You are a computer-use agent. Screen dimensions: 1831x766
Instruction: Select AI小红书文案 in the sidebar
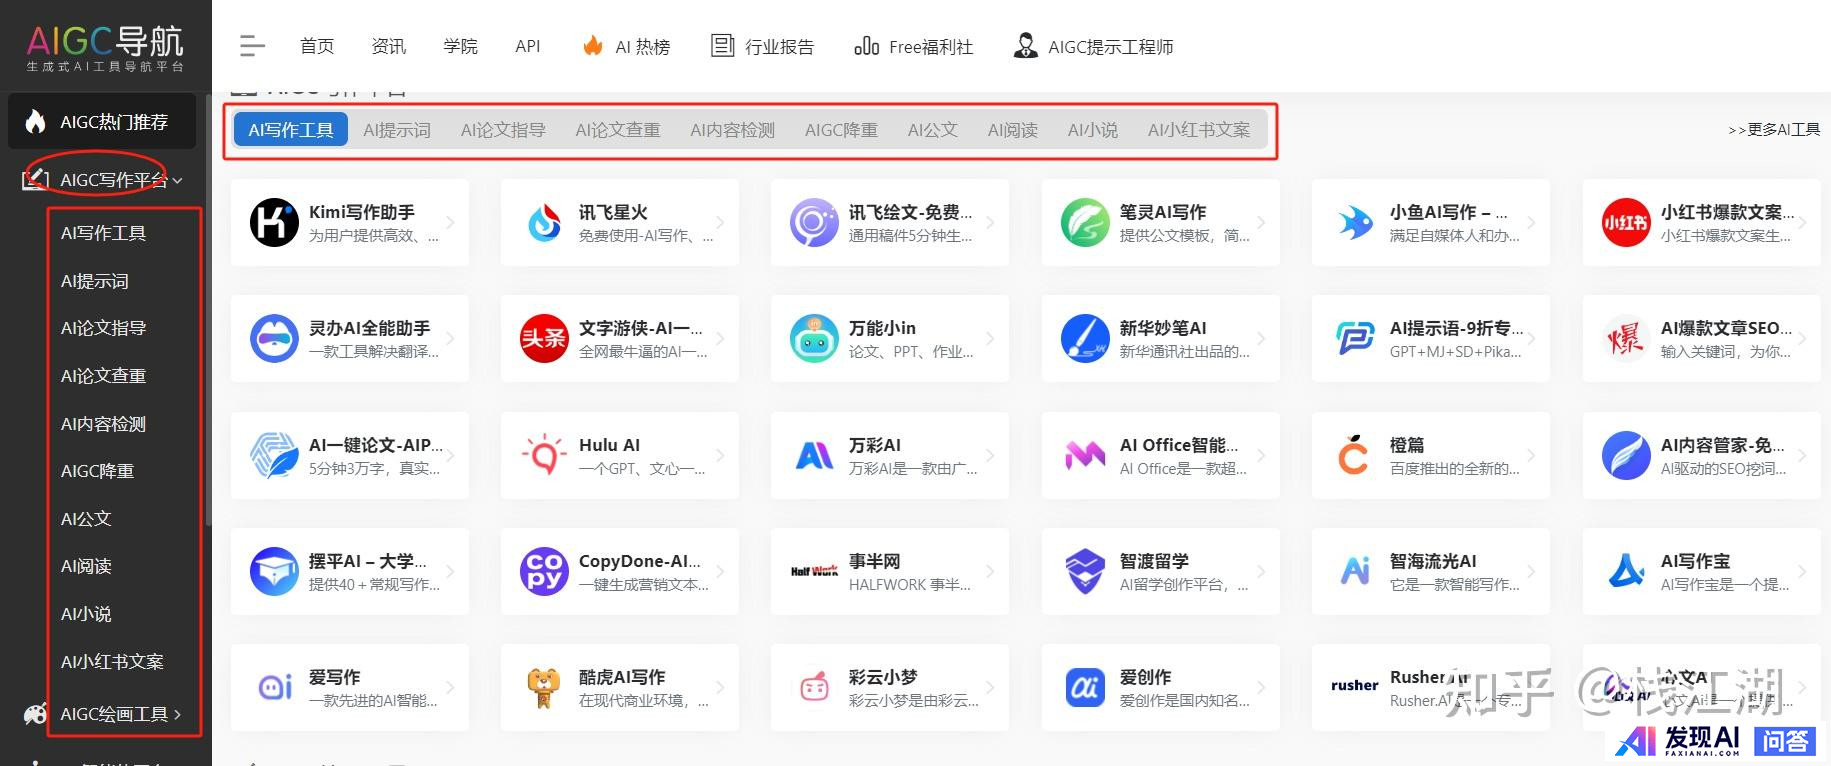[112, 662]
